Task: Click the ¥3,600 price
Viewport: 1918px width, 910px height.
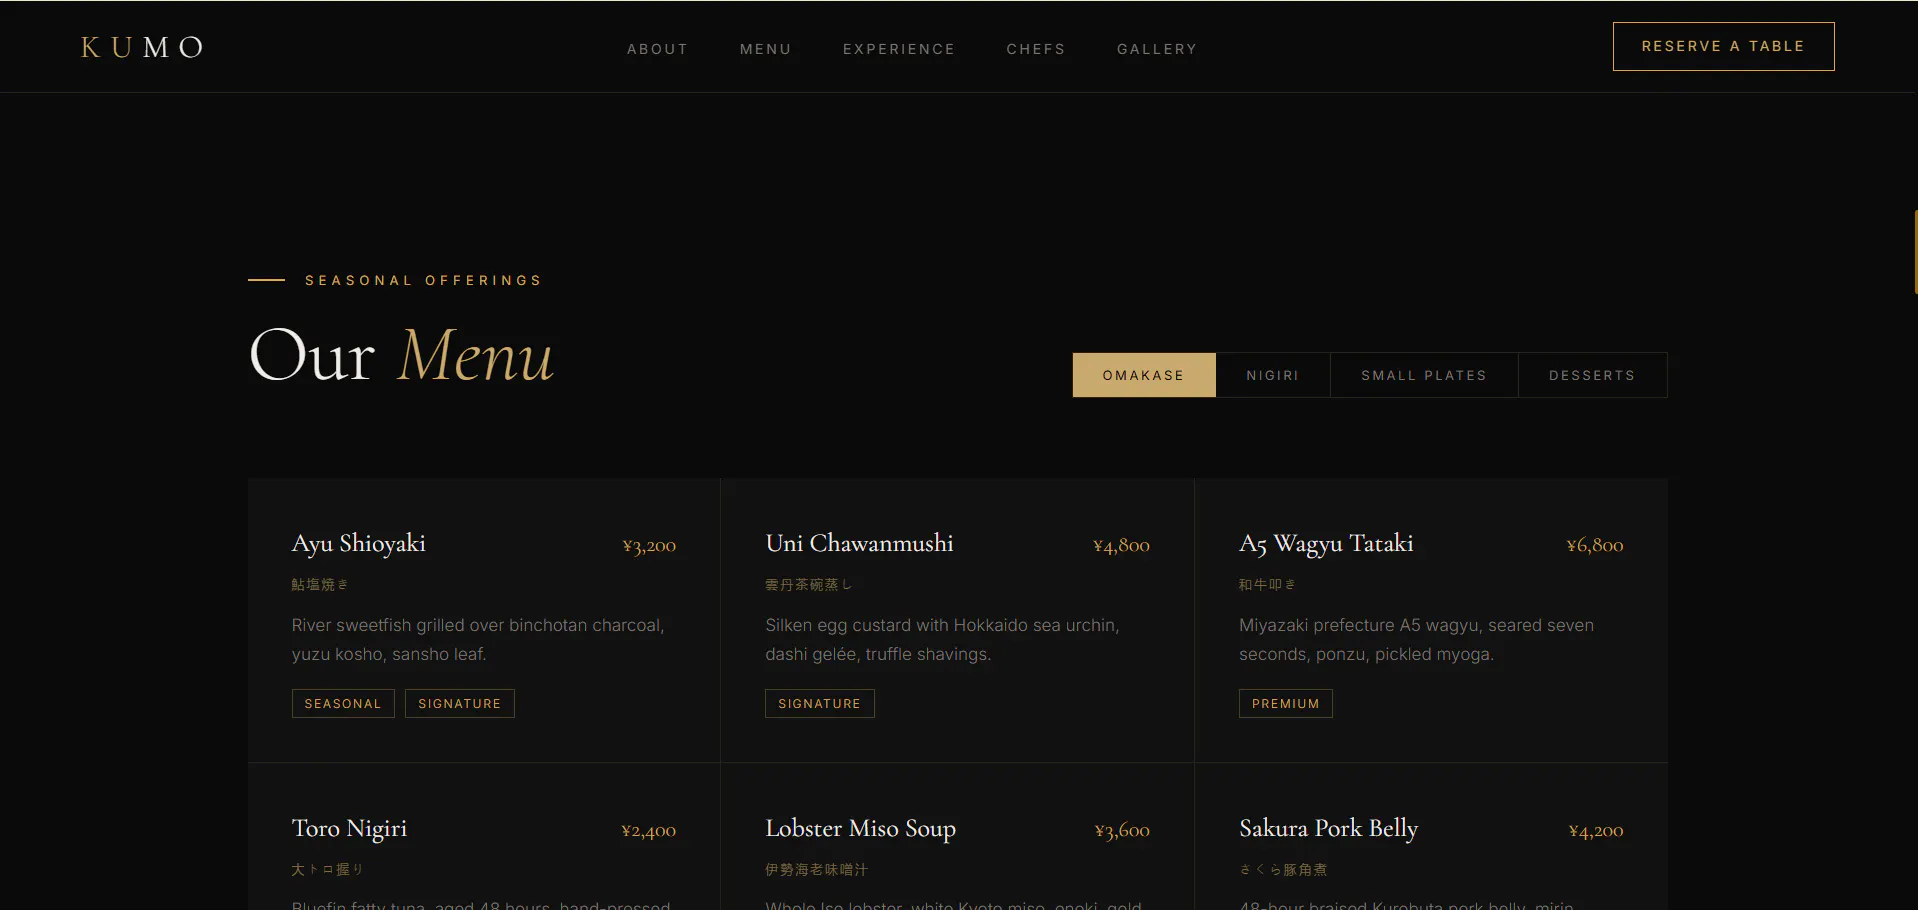Action: [1122, 830]
